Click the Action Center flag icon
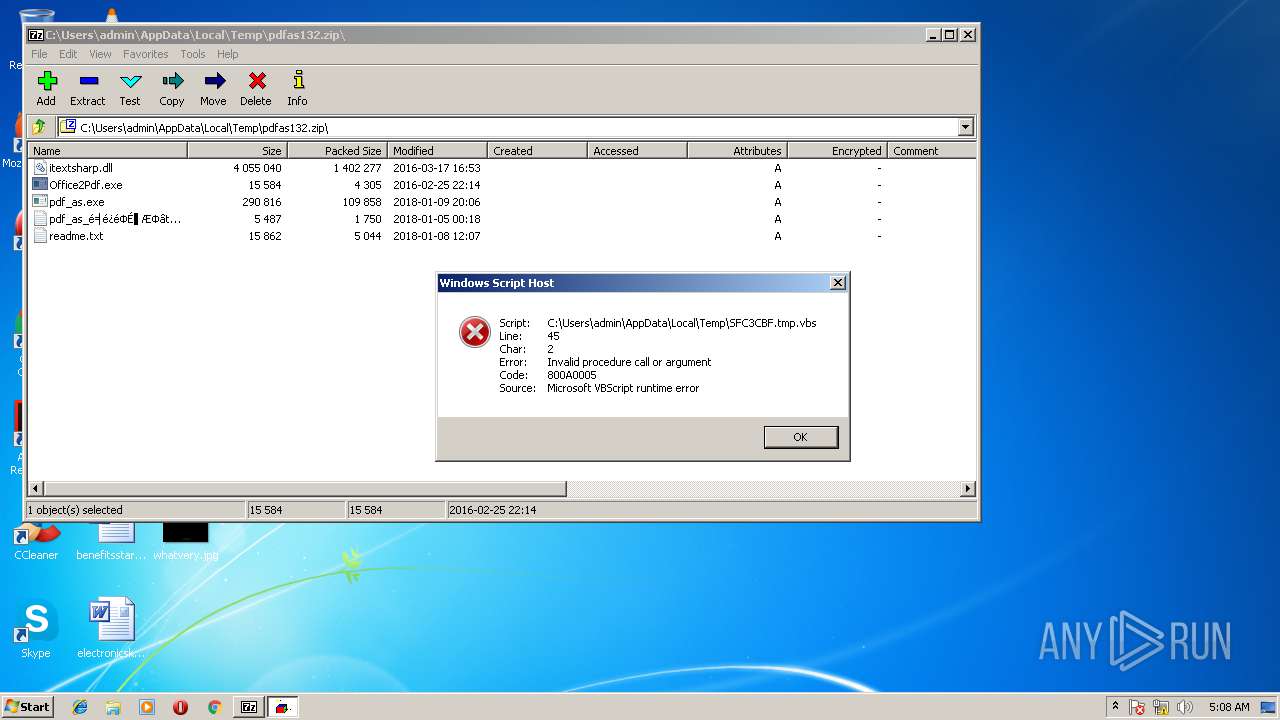Screen dimensions: 1280x720 (x=1137, y=707)
